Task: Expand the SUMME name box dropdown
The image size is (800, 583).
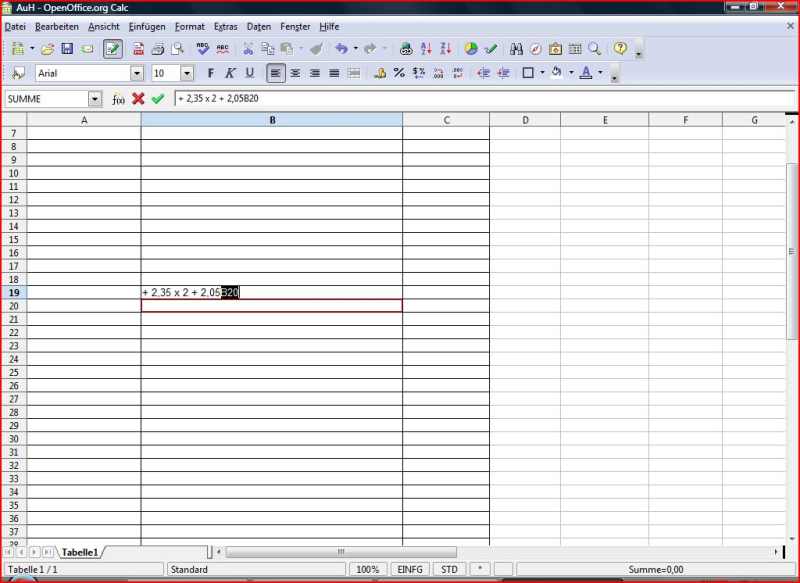Action: click(95, 99)
